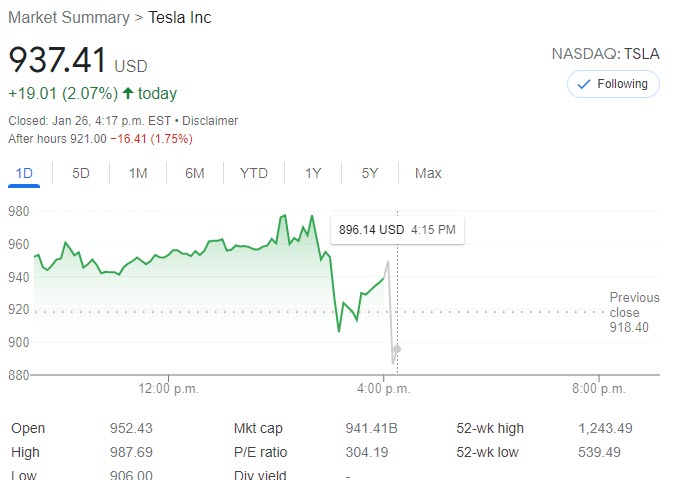Switch to the 5D chart tab
This screenshot has width=698, height=480.
coord(81,173)
